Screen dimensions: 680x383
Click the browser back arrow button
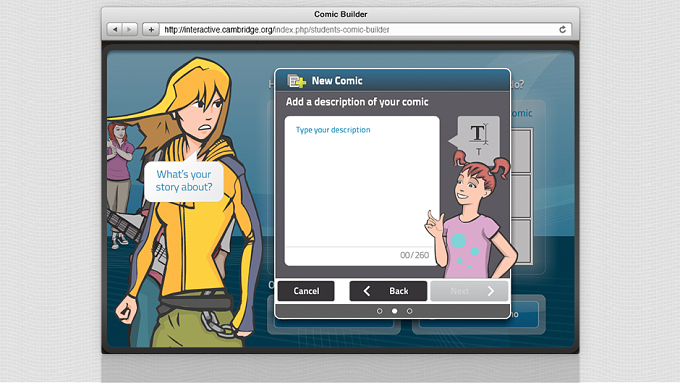[114, 29]
